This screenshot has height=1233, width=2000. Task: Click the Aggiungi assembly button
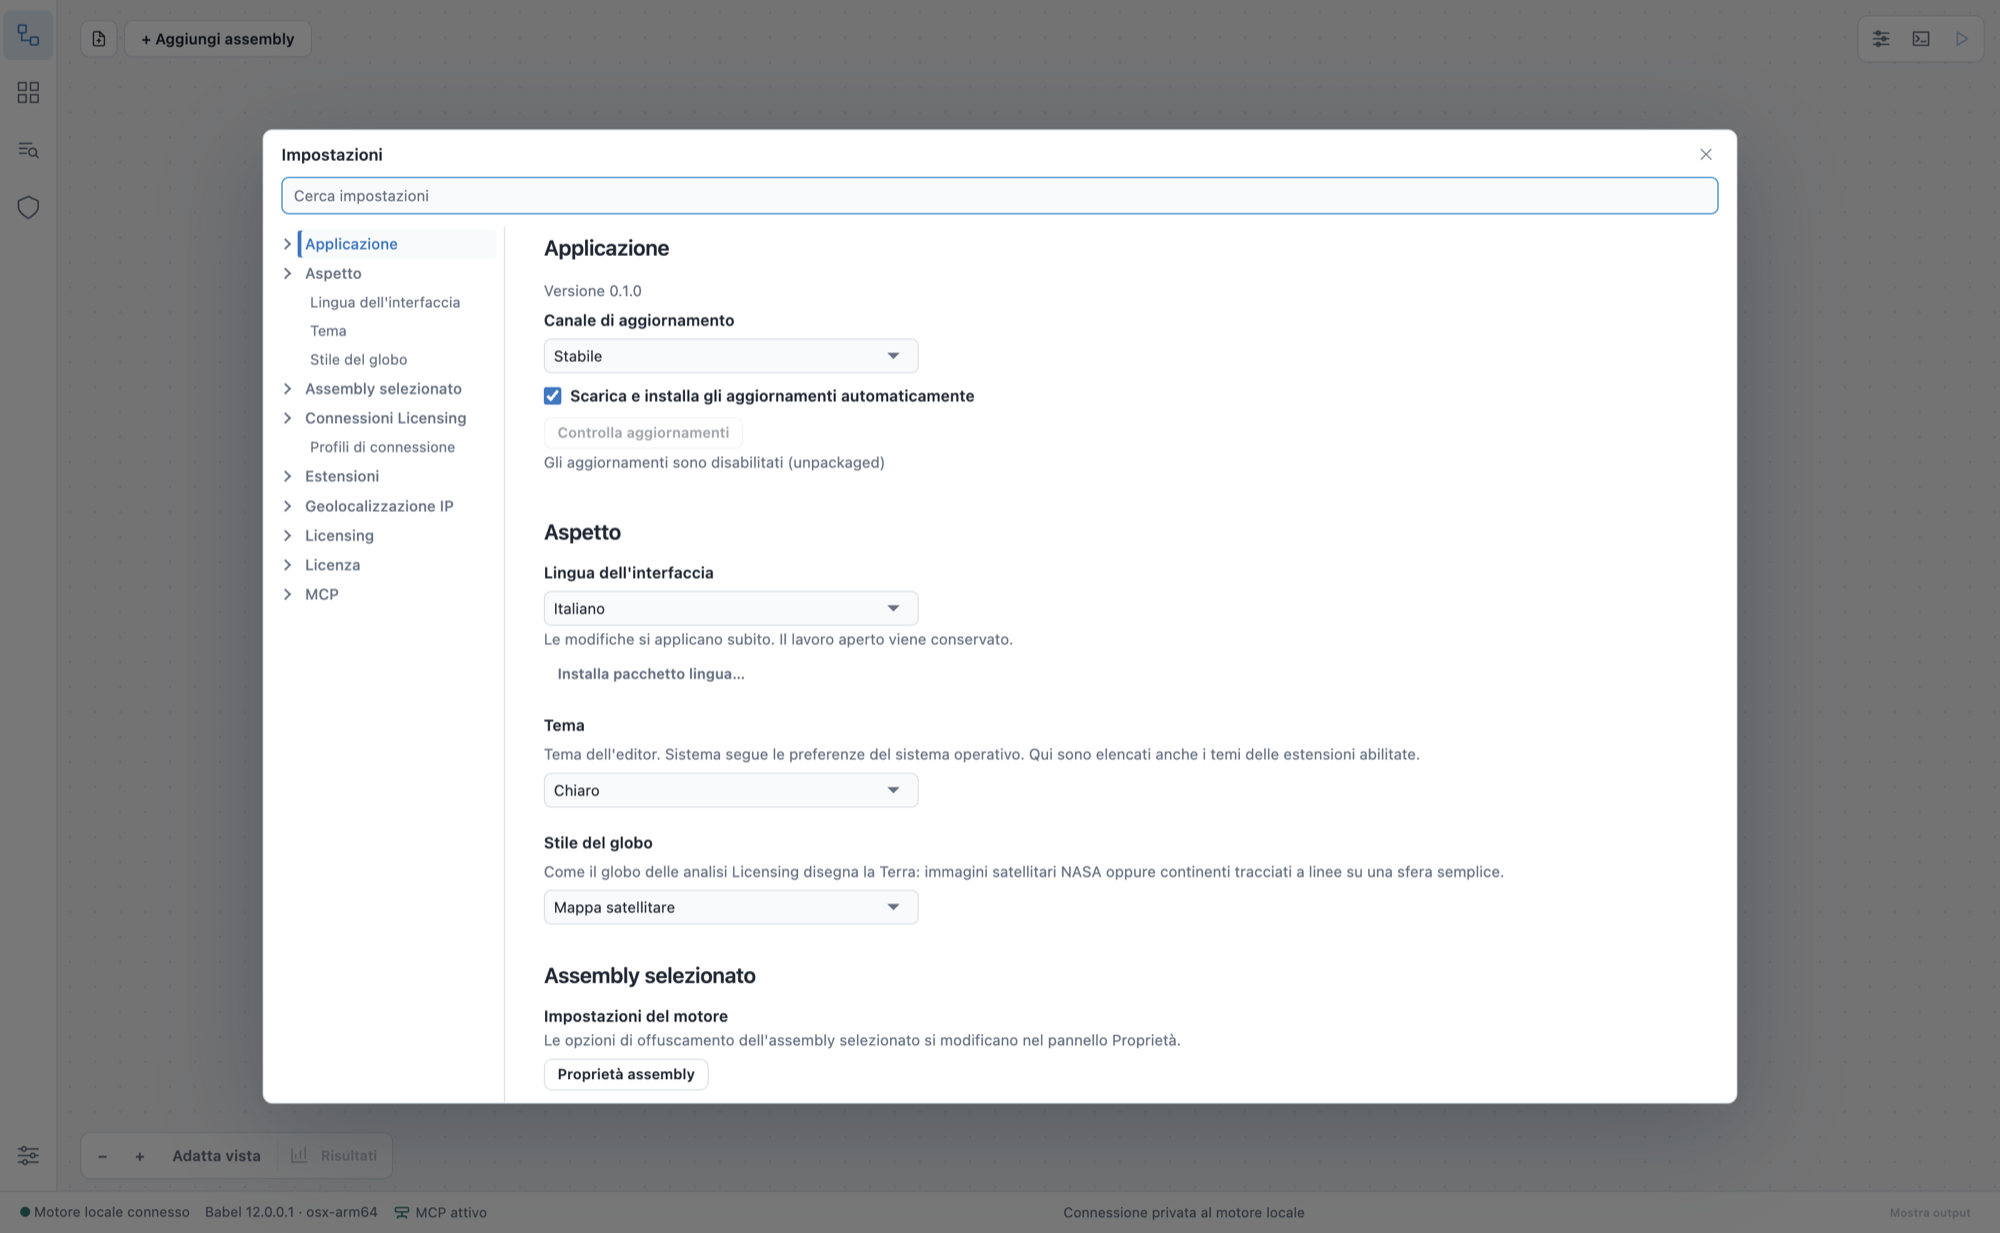tap(217, 39)
